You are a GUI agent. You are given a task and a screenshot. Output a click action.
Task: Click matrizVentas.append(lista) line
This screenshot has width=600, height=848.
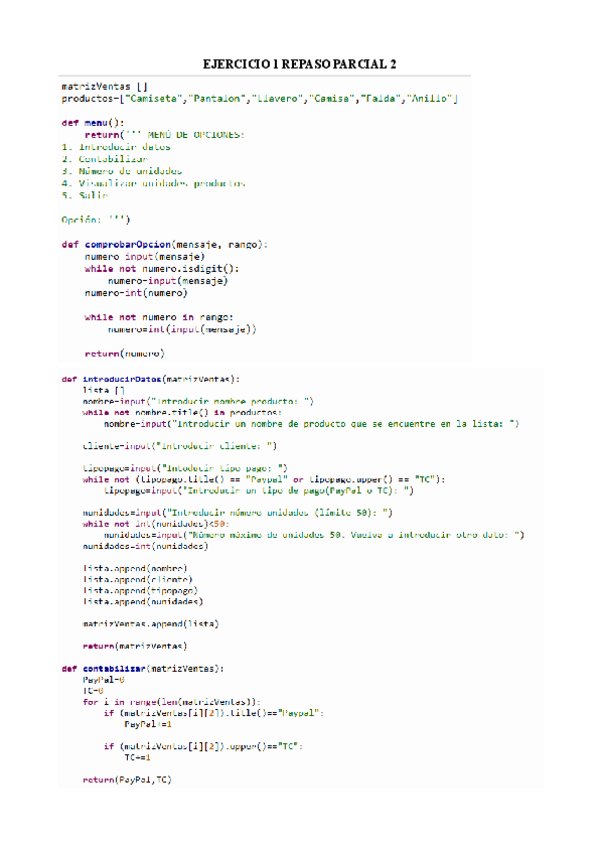(150, 624)
